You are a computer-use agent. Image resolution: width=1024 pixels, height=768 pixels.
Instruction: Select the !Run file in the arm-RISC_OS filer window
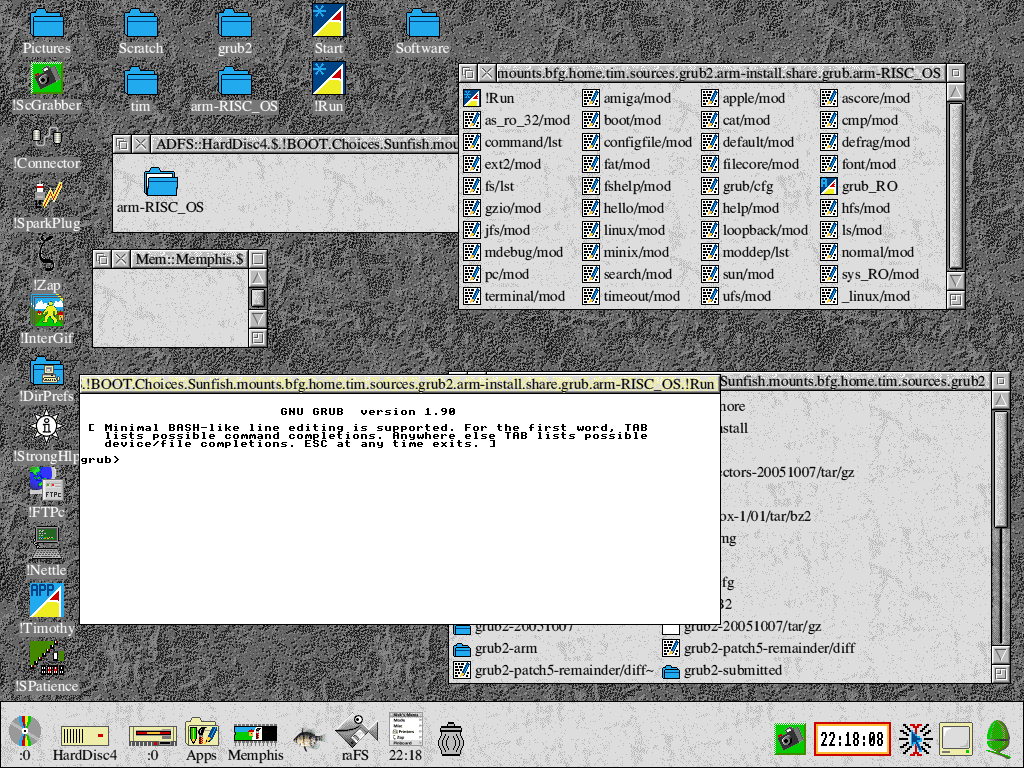pos(489,98)
